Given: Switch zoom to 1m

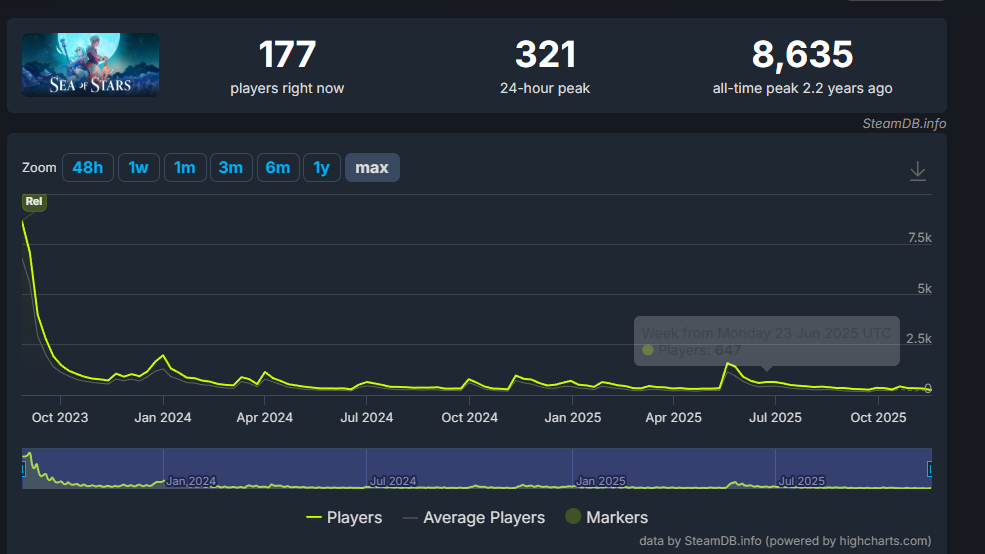Looking at the screenshot, I should (x=184, y=167).
